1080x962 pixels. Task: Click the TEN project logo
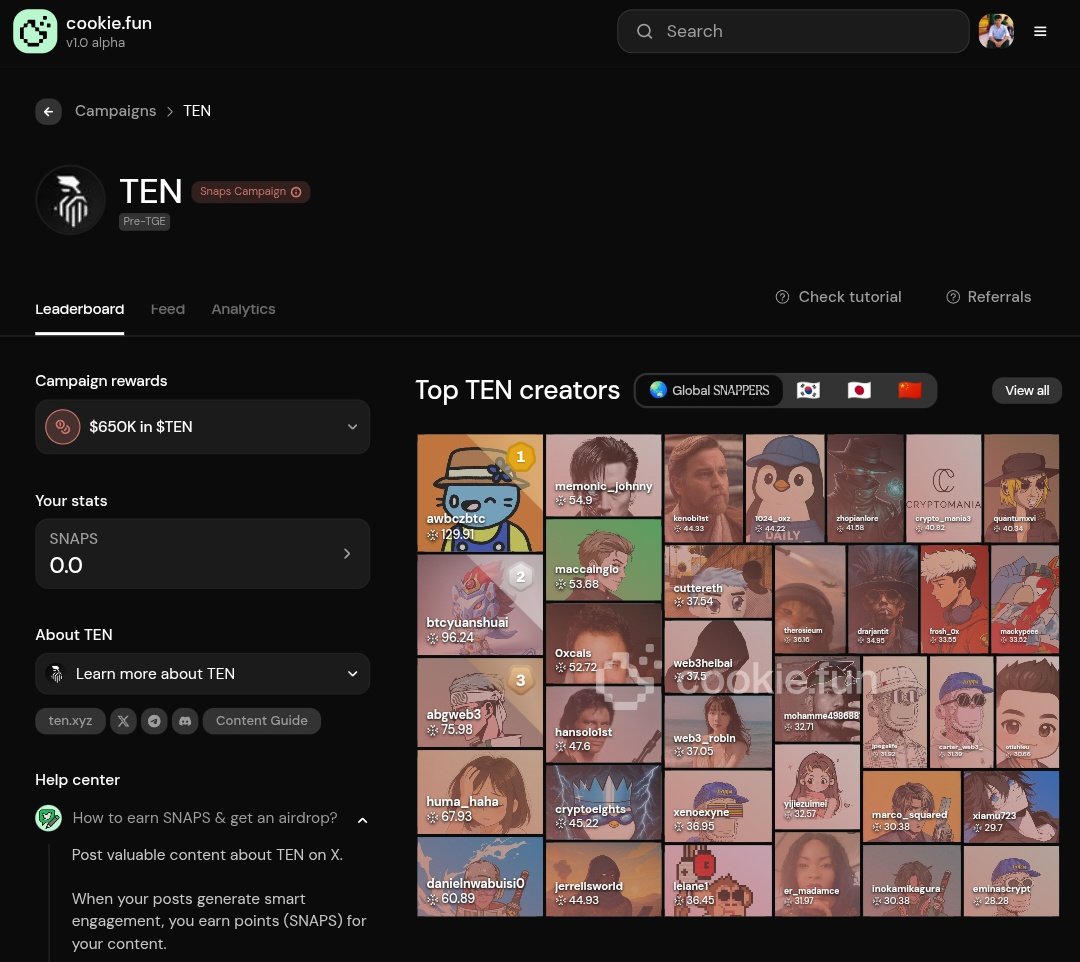pyautogui.click(x=70, y=200)
